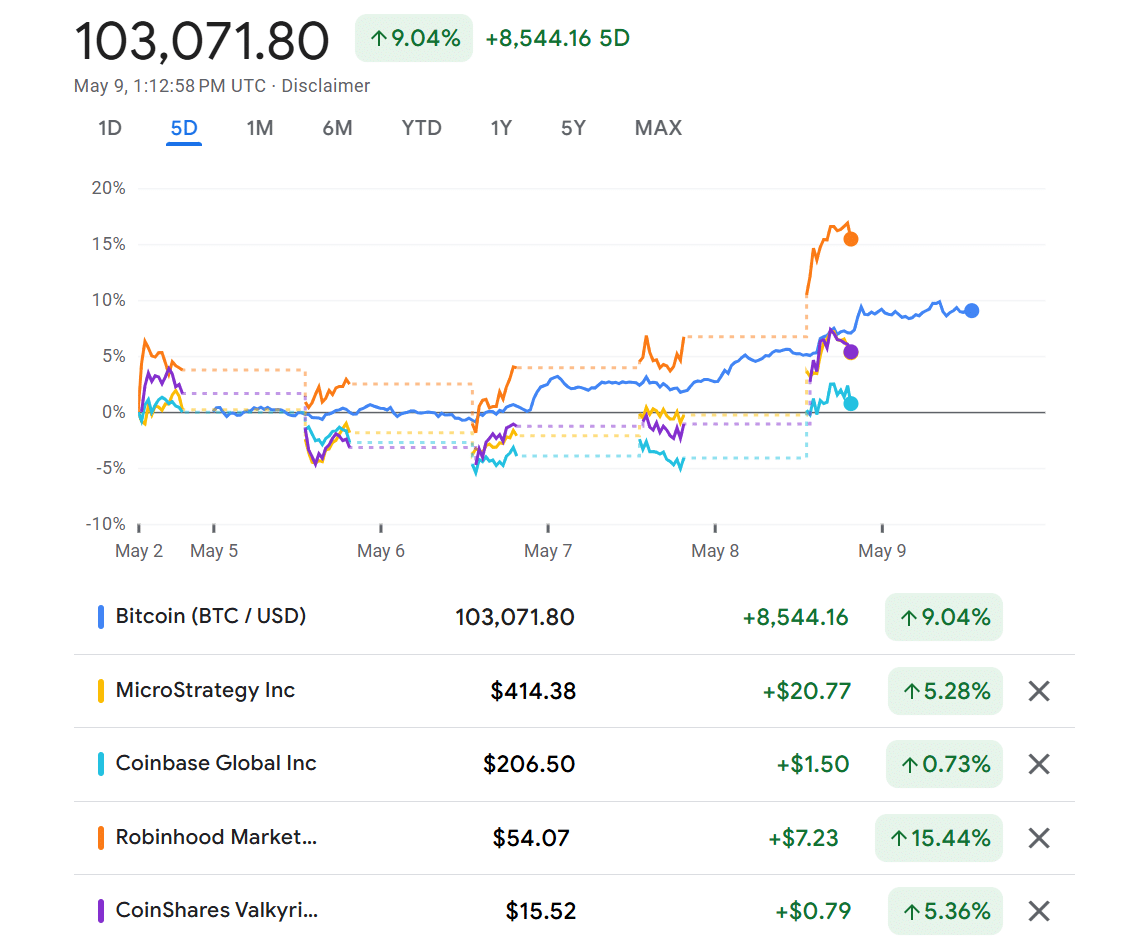Remove Robinhood Markets comparison with X
Viewport: 1121px width, 948px height.
coord(1039,838)
